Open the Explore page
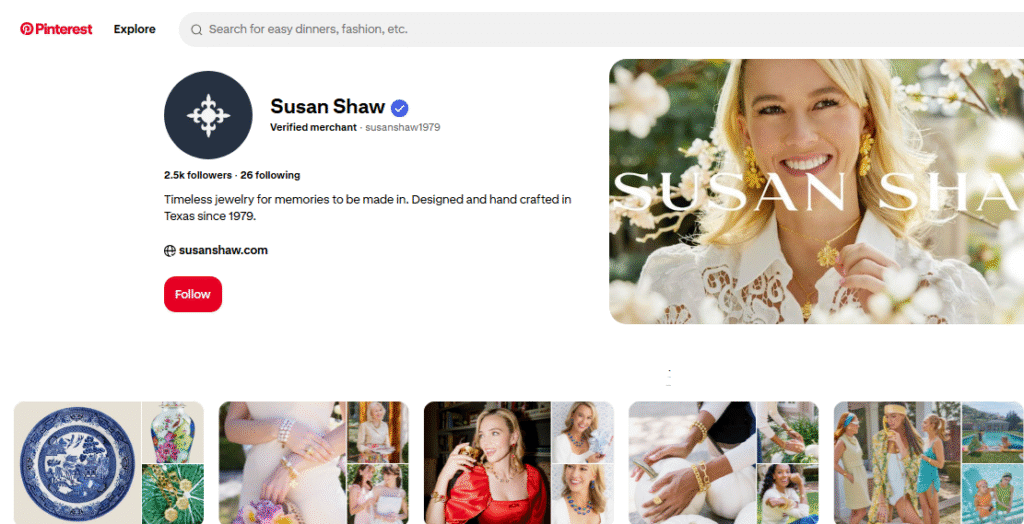The width and height of the screenshot is (1024, 524). pyautogui.click(x=135, y=29)
